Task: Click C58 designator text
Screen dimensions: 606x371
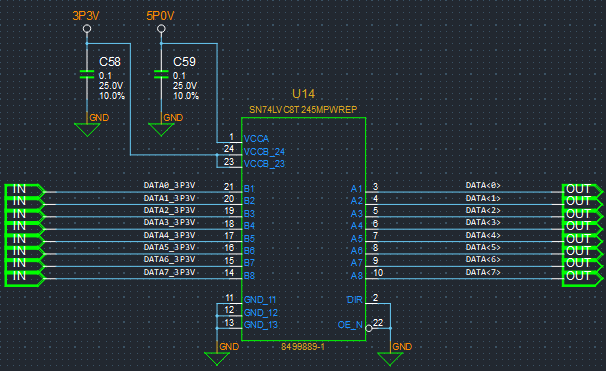Action: 110,62
